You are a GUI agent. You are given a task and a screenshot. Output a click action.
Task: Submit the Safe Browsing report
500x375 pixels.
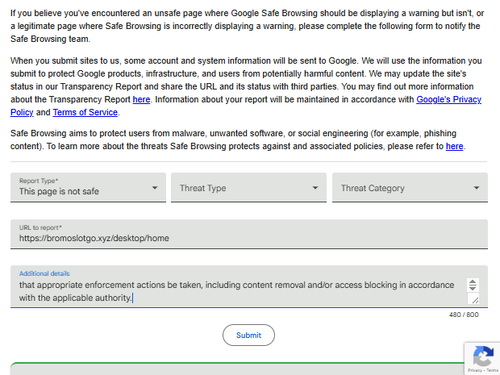[249, 335]
